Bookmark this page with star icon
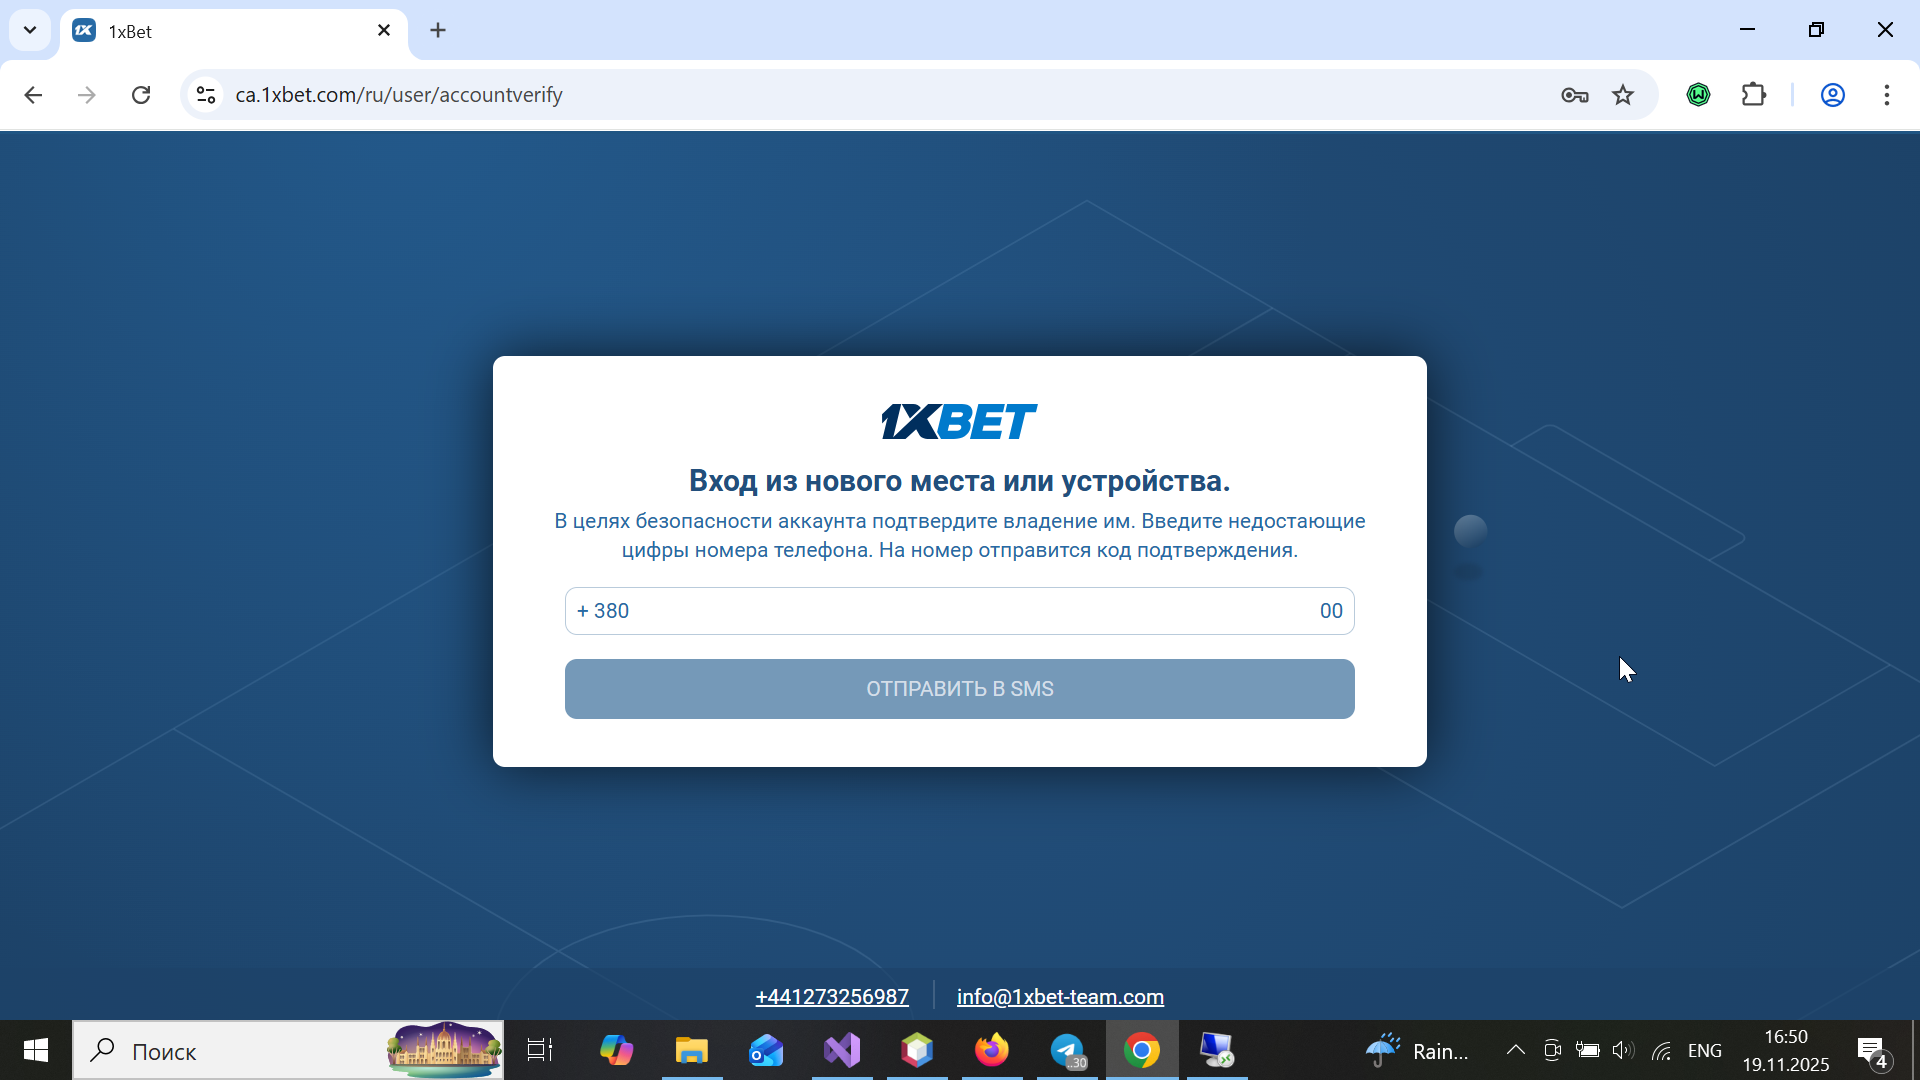The width and height of the screenshot is (1920, 1080). pyautogui.click(x=1623, y=95)
